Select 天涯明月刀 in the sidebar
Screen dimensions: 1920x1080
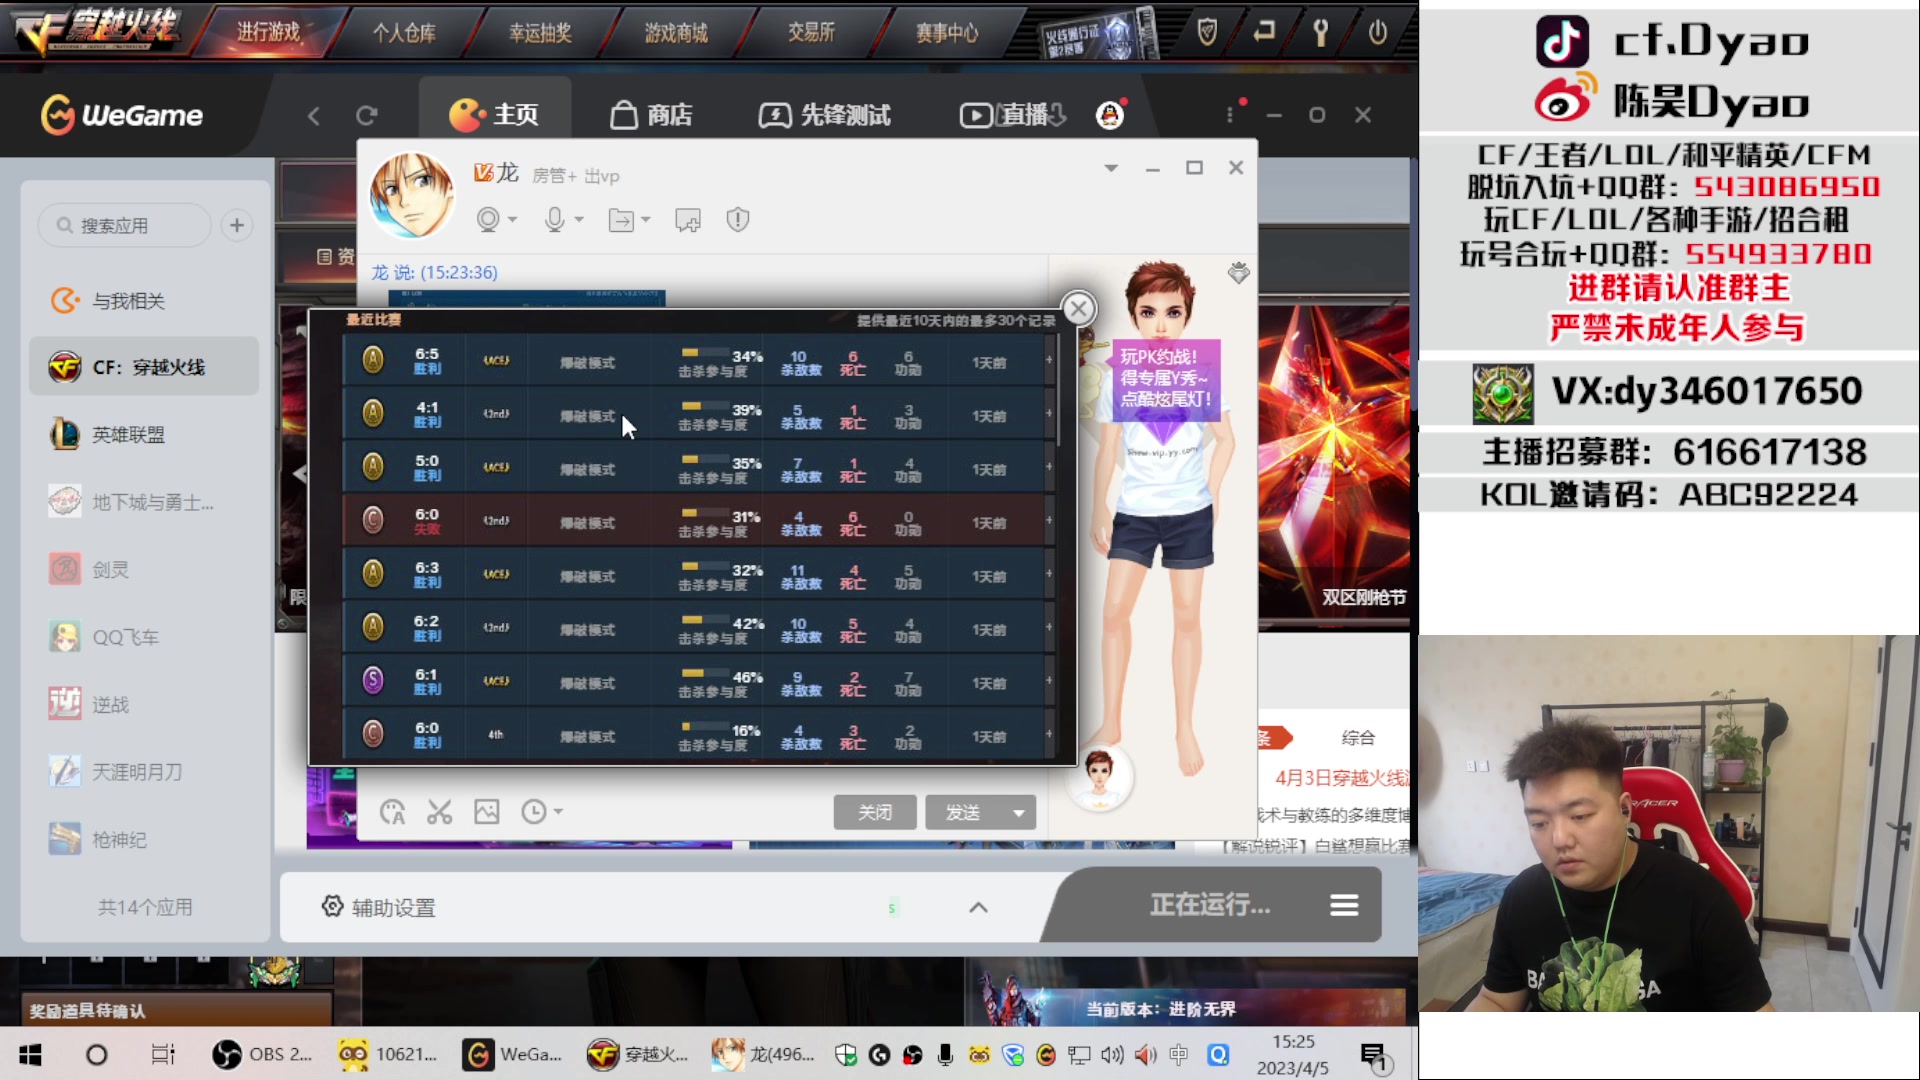[x=144, y=772]
